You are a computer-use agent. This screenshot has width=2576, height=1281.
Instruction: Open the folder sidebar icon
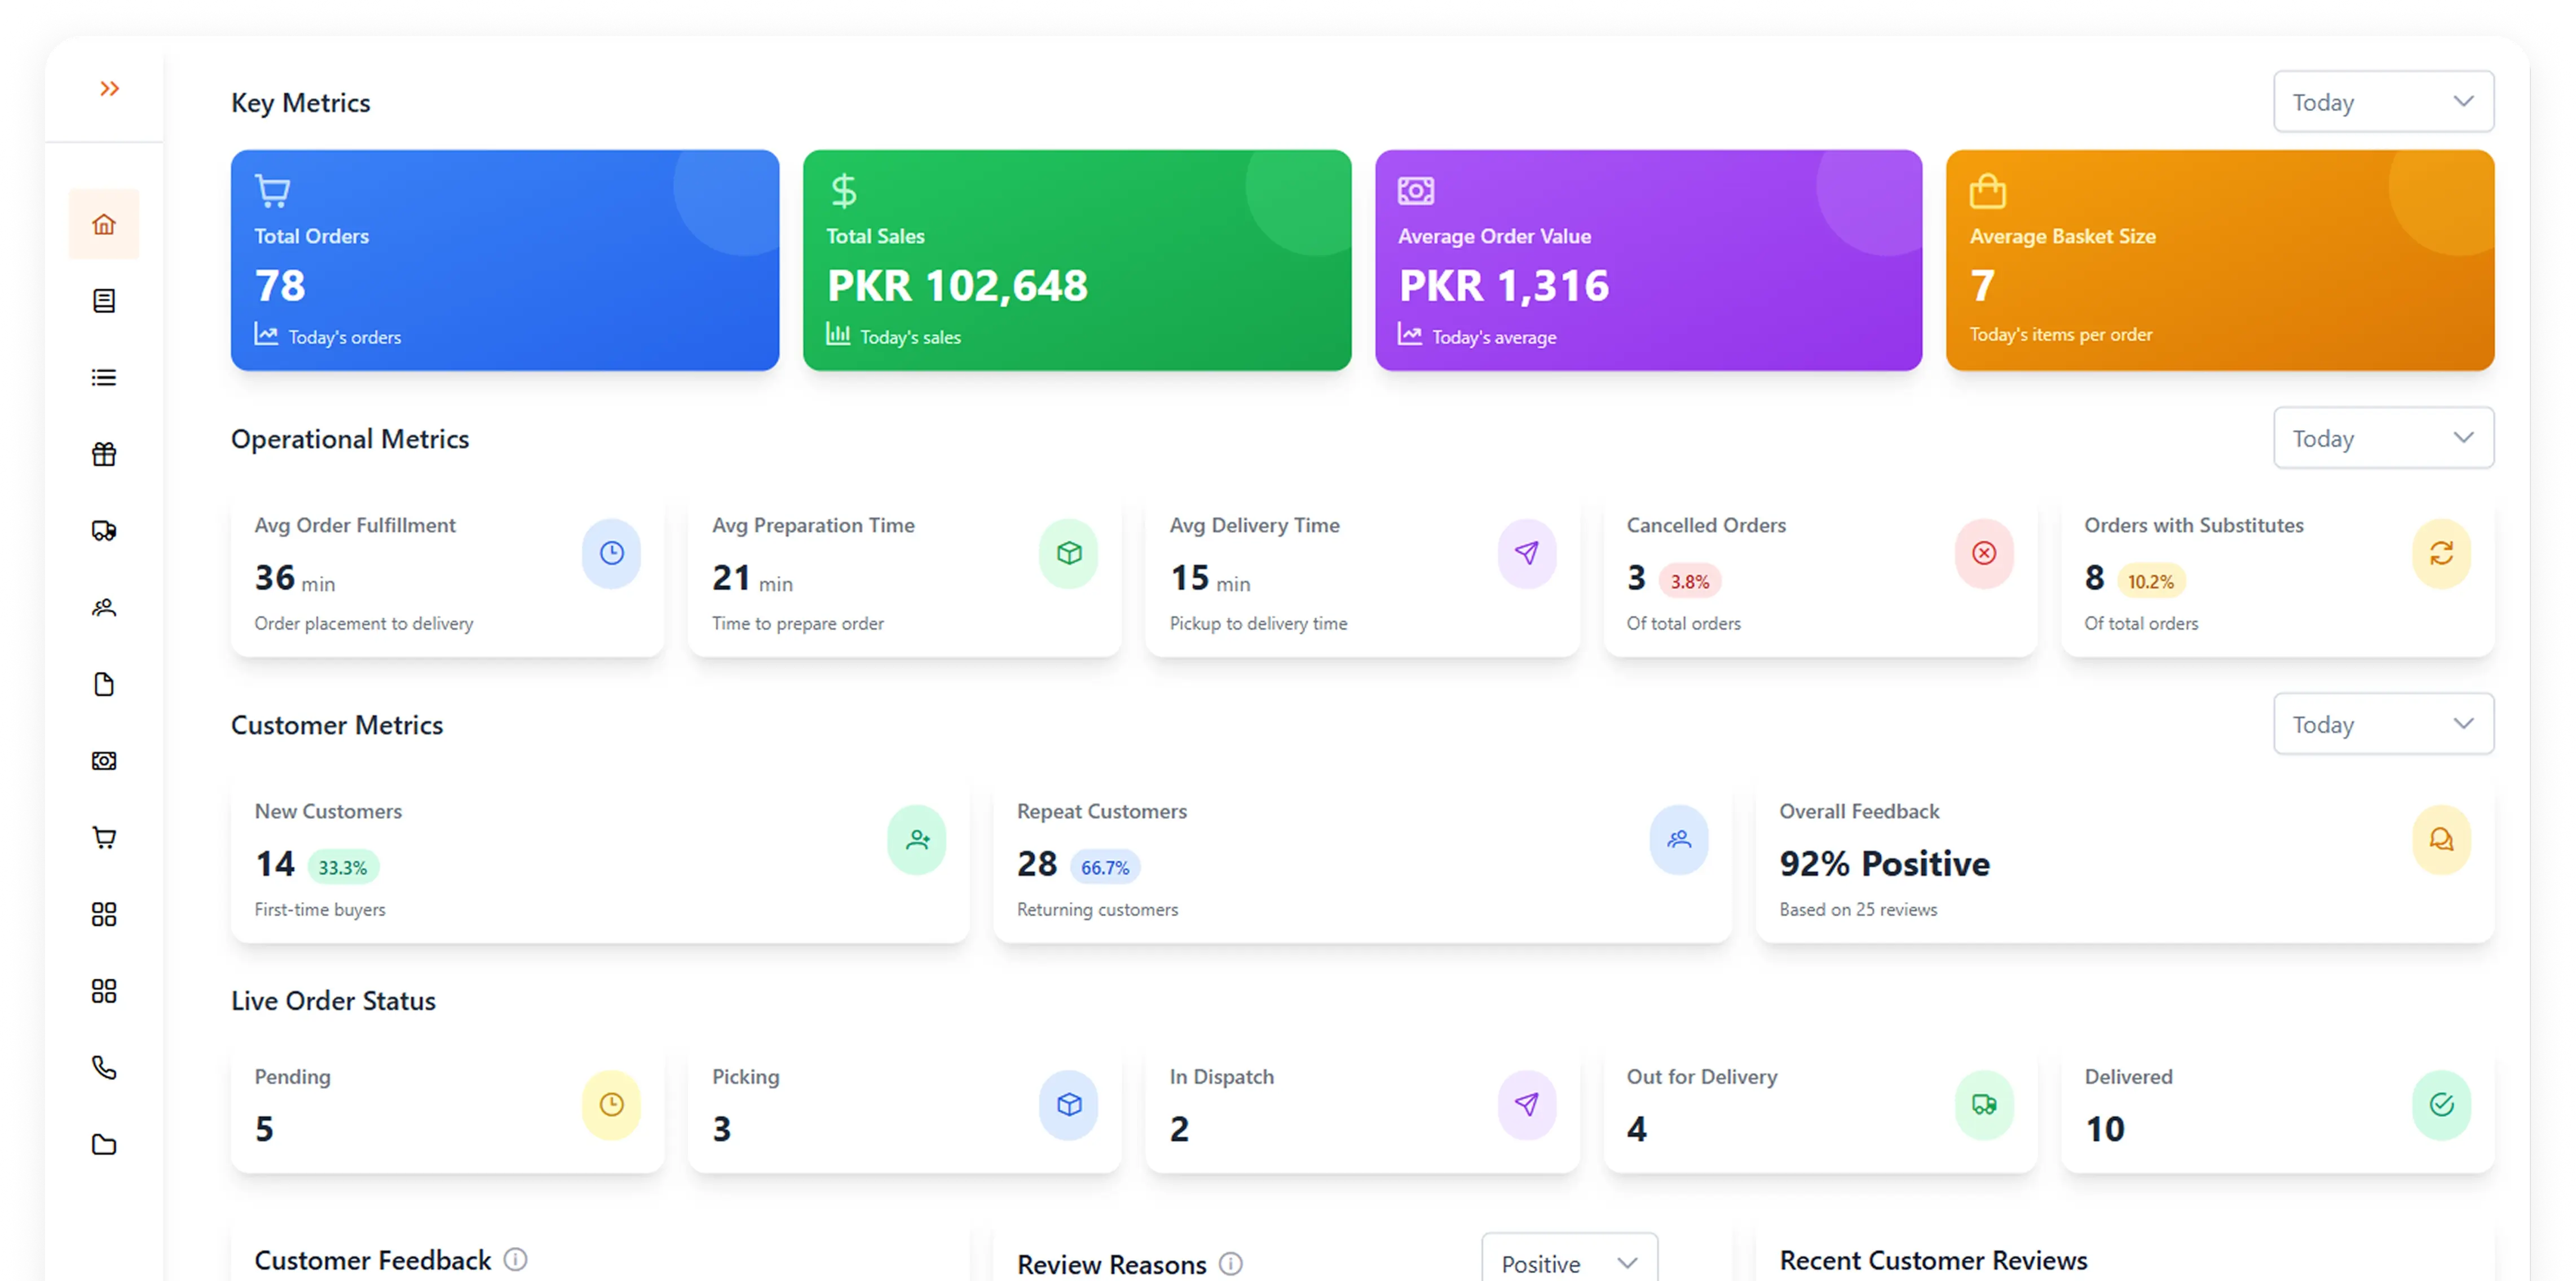(104, 1145)
